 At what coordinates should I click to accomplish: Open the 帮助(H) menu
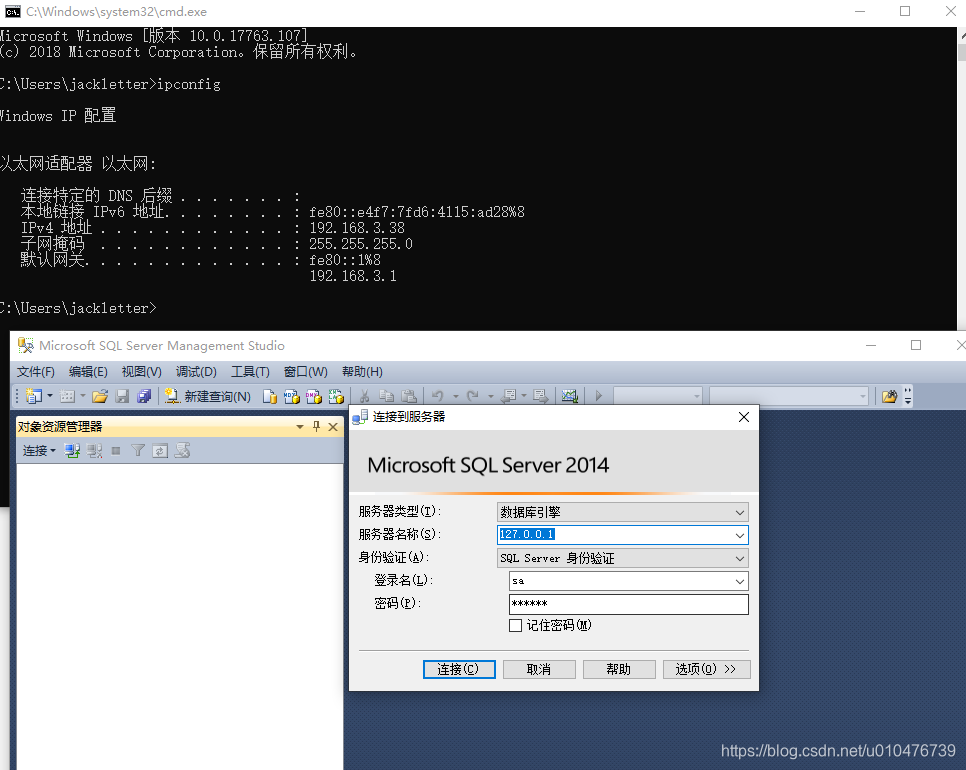[x=362, y=371]
